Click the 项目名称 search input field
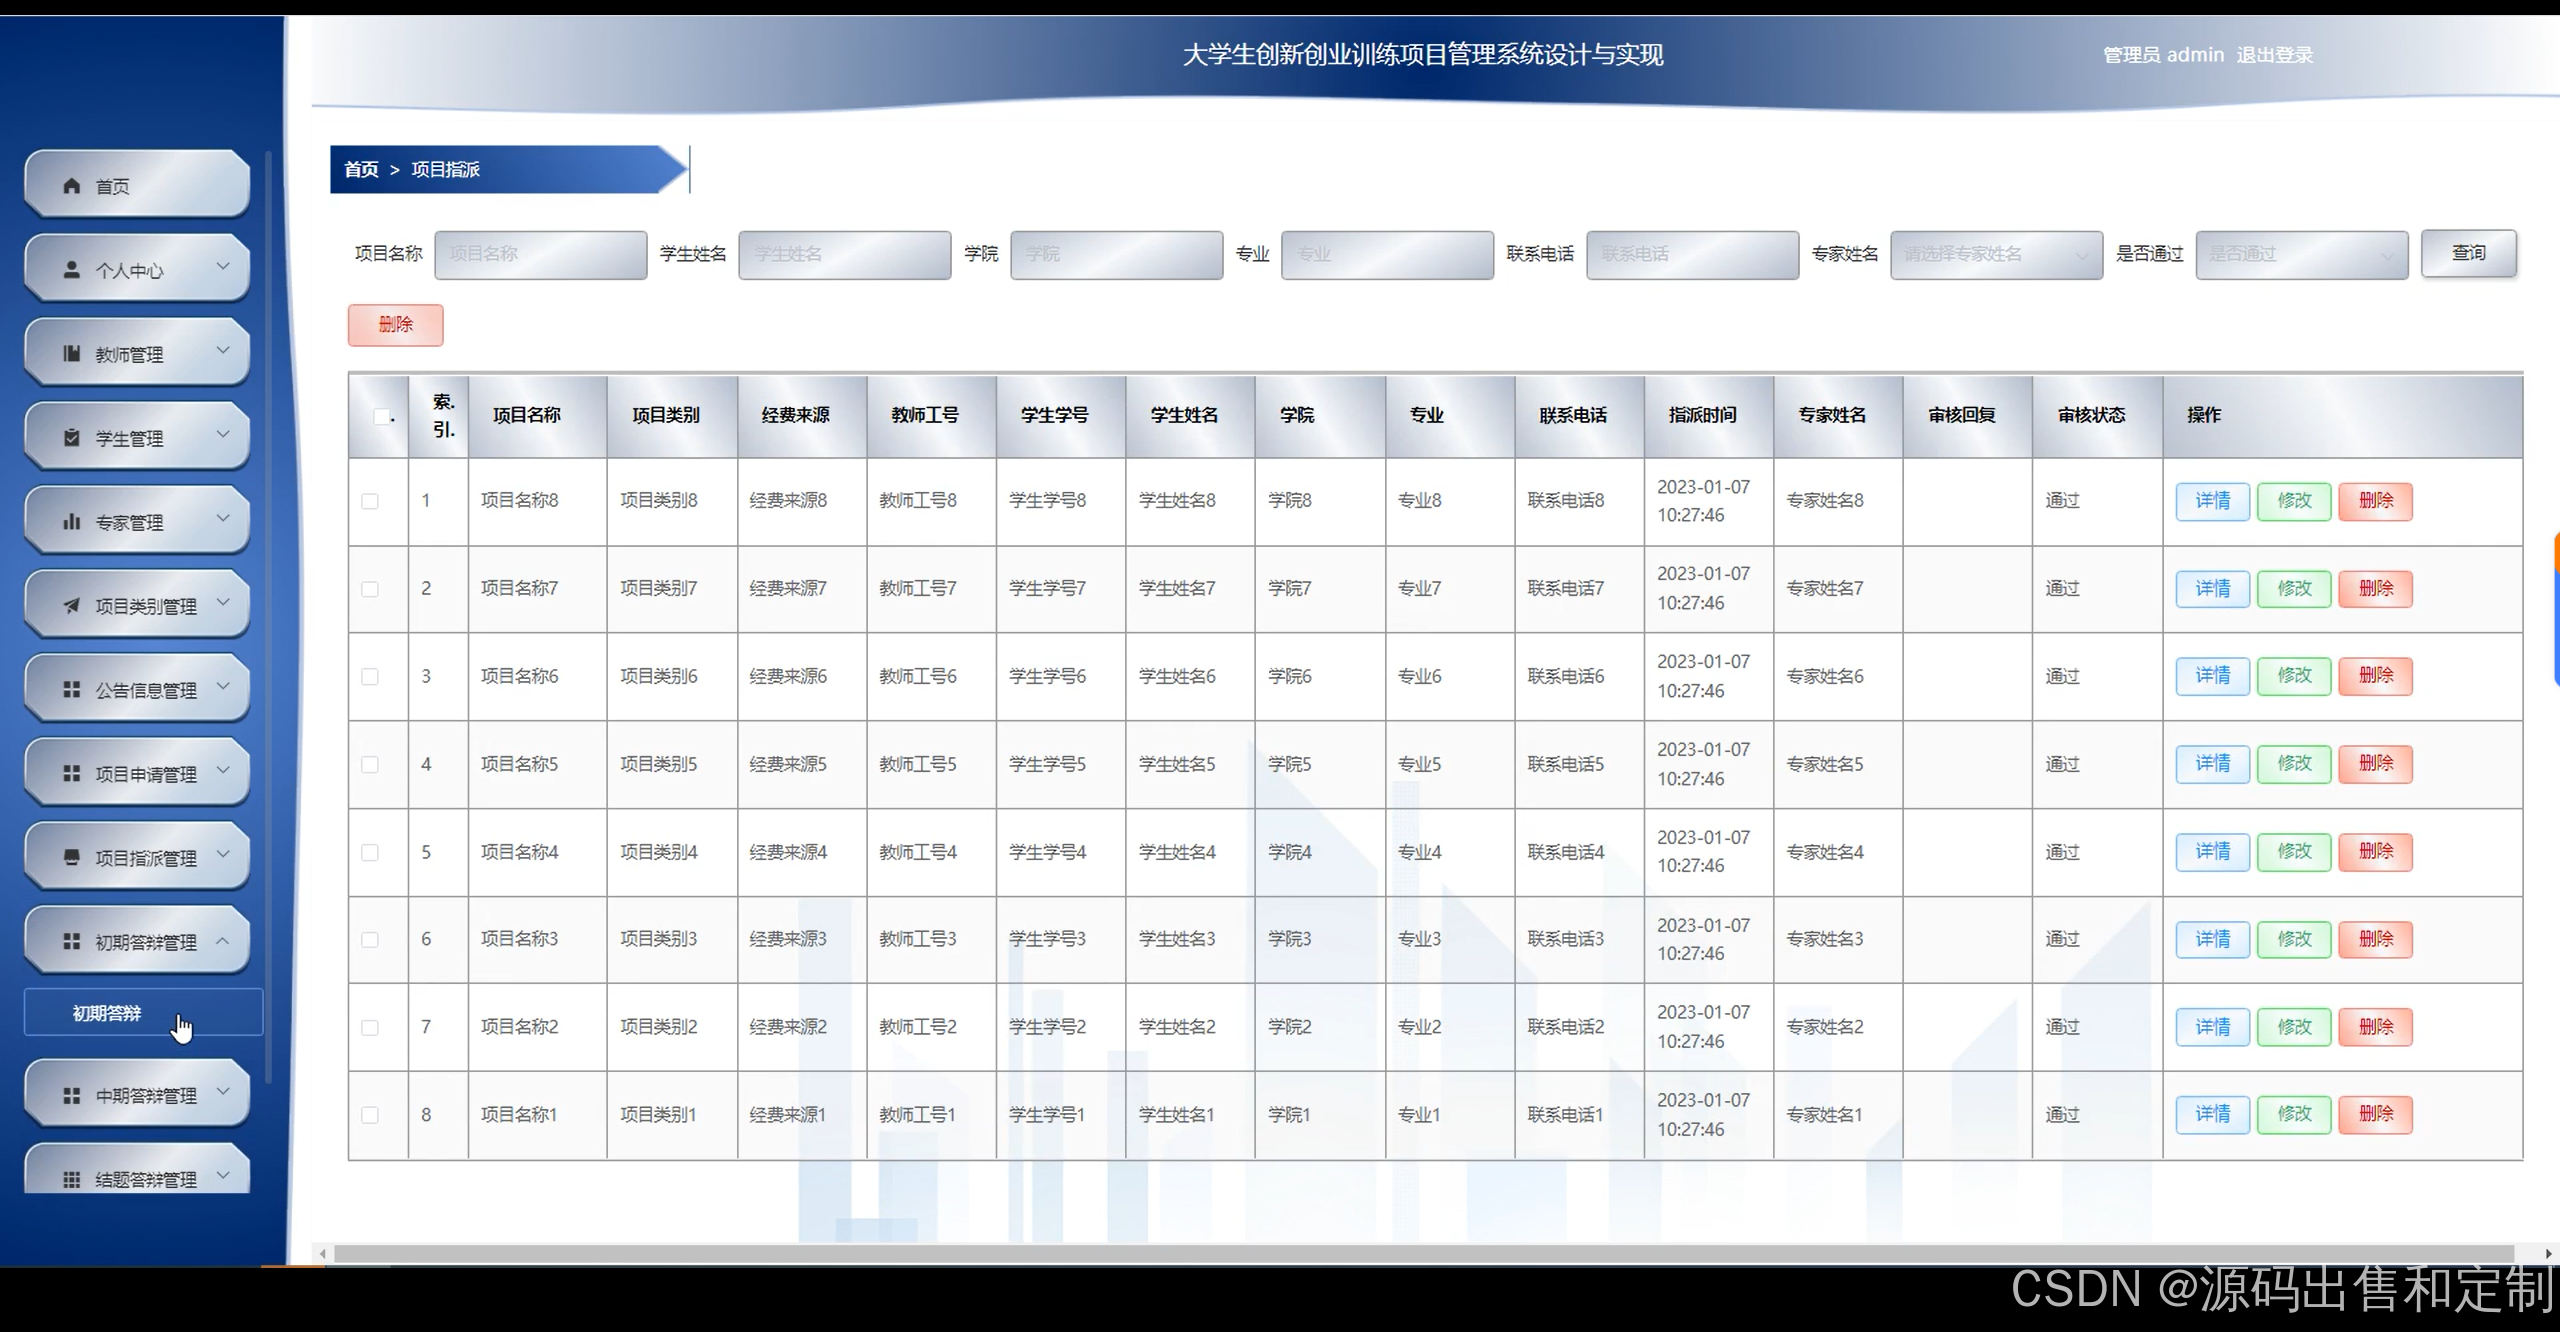Image resolution: width=2560 pixels, height=1332 pixels. tap(540, 254)
